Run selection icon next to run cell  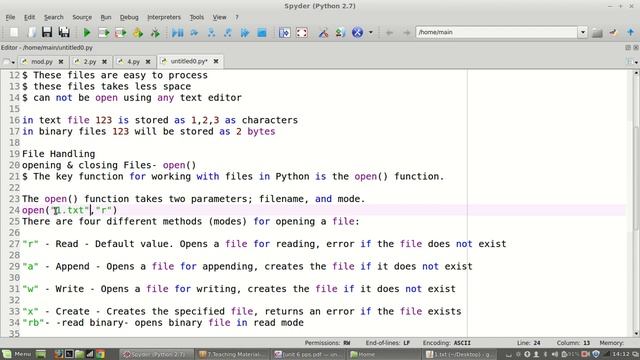click(138, 33)
